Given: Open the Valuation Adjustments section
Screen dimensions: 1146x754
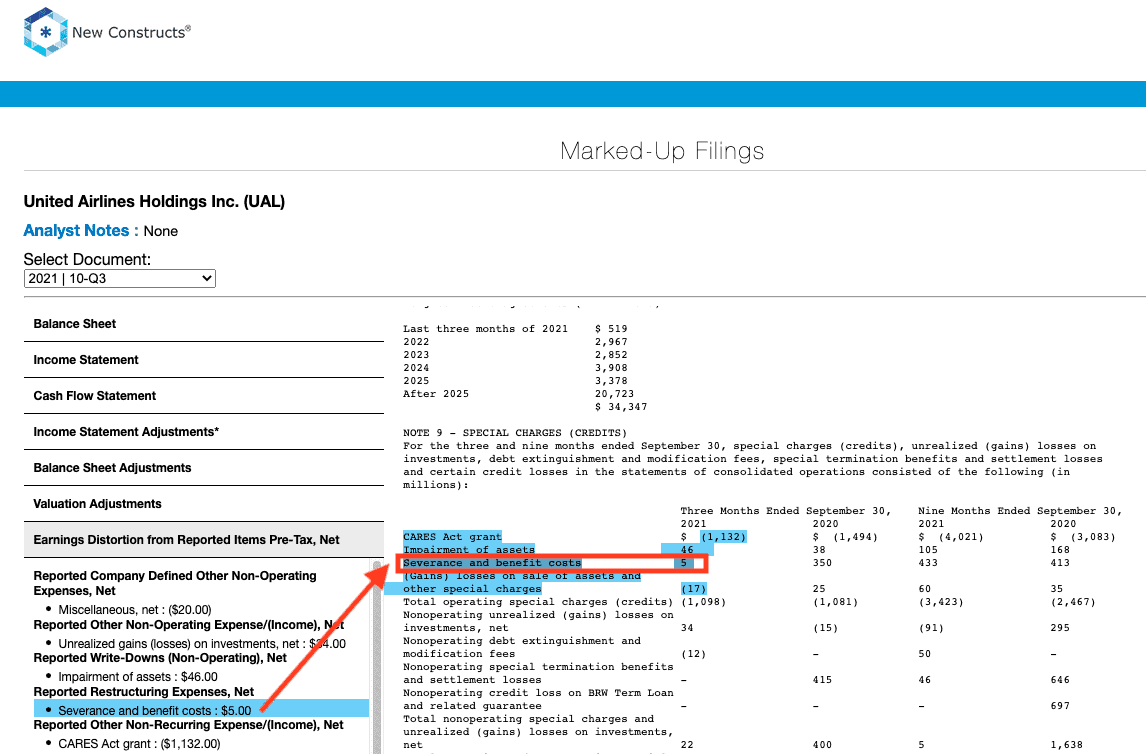Looking at the screenshot, I should [x=204, y=503].
